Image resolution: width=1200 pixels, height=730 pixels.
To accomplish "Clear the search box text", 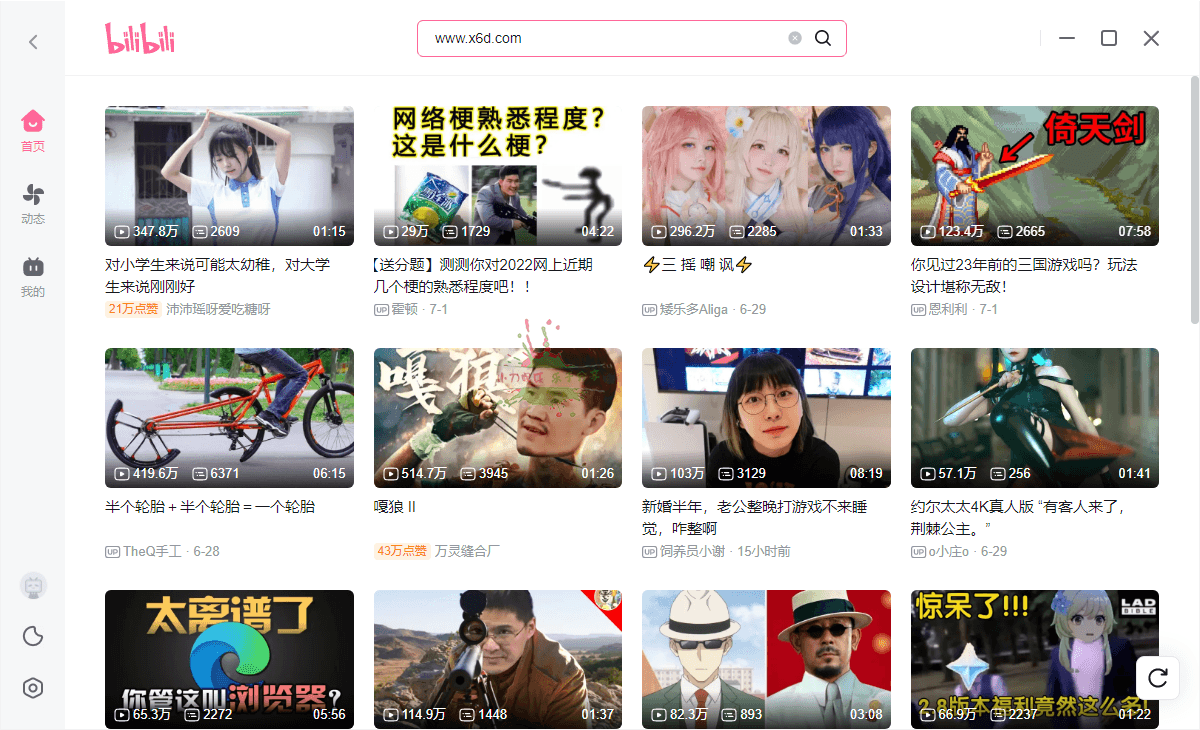I will click(795, 38).
